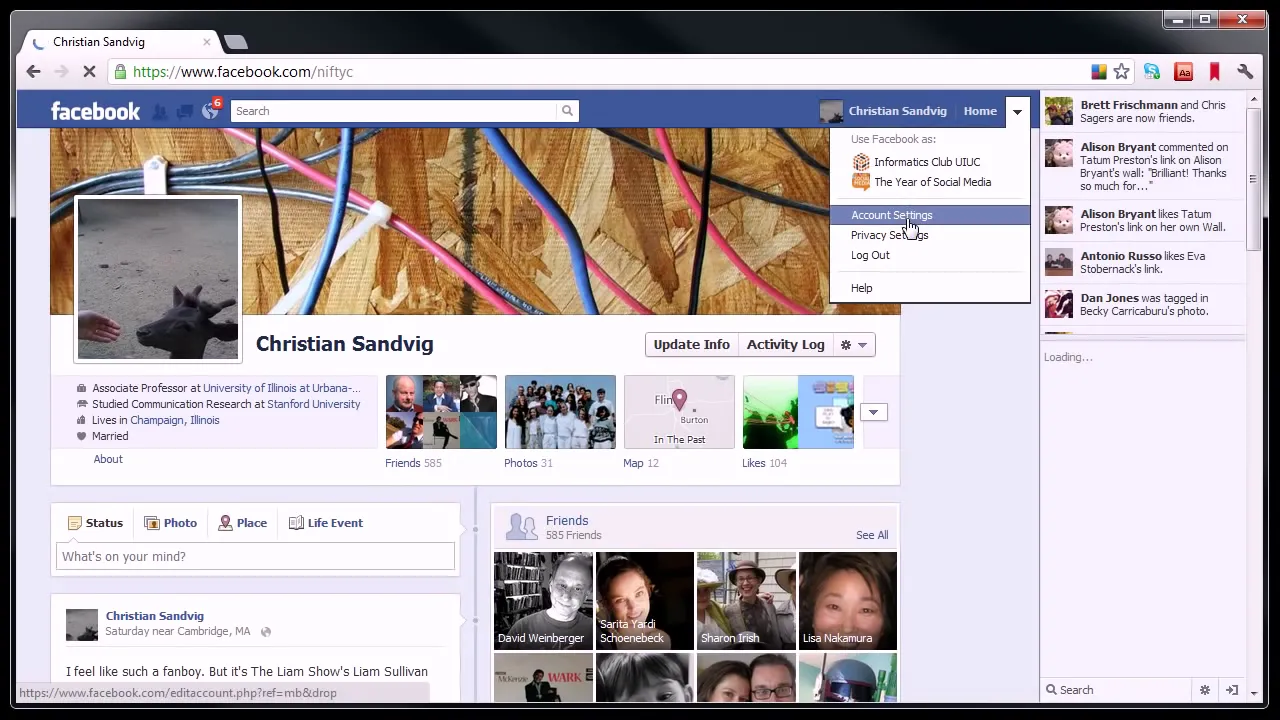Open Photos 31 thumbnail
Image resolution: width=1280 pixels, height=720 pixels.
[560, 412]
